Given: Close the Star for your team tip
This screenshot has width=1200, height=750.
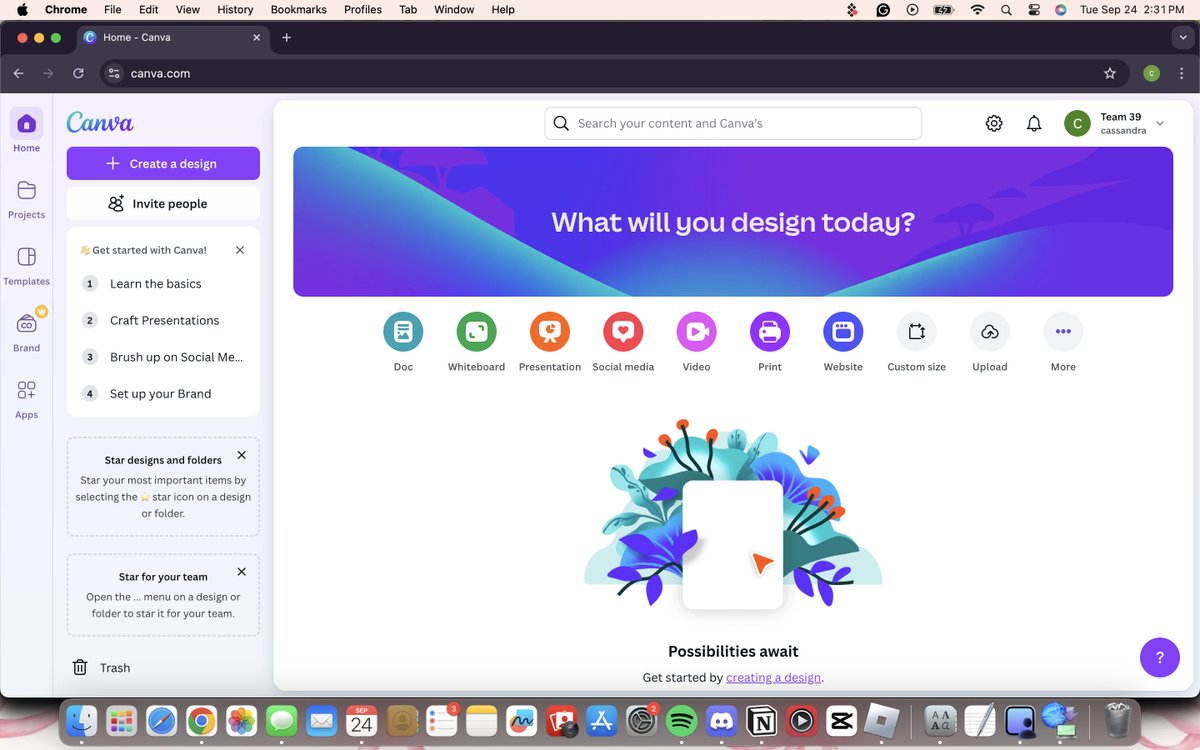Looking at the screenshot, I should pyautogui.click(x=241, y=572).
